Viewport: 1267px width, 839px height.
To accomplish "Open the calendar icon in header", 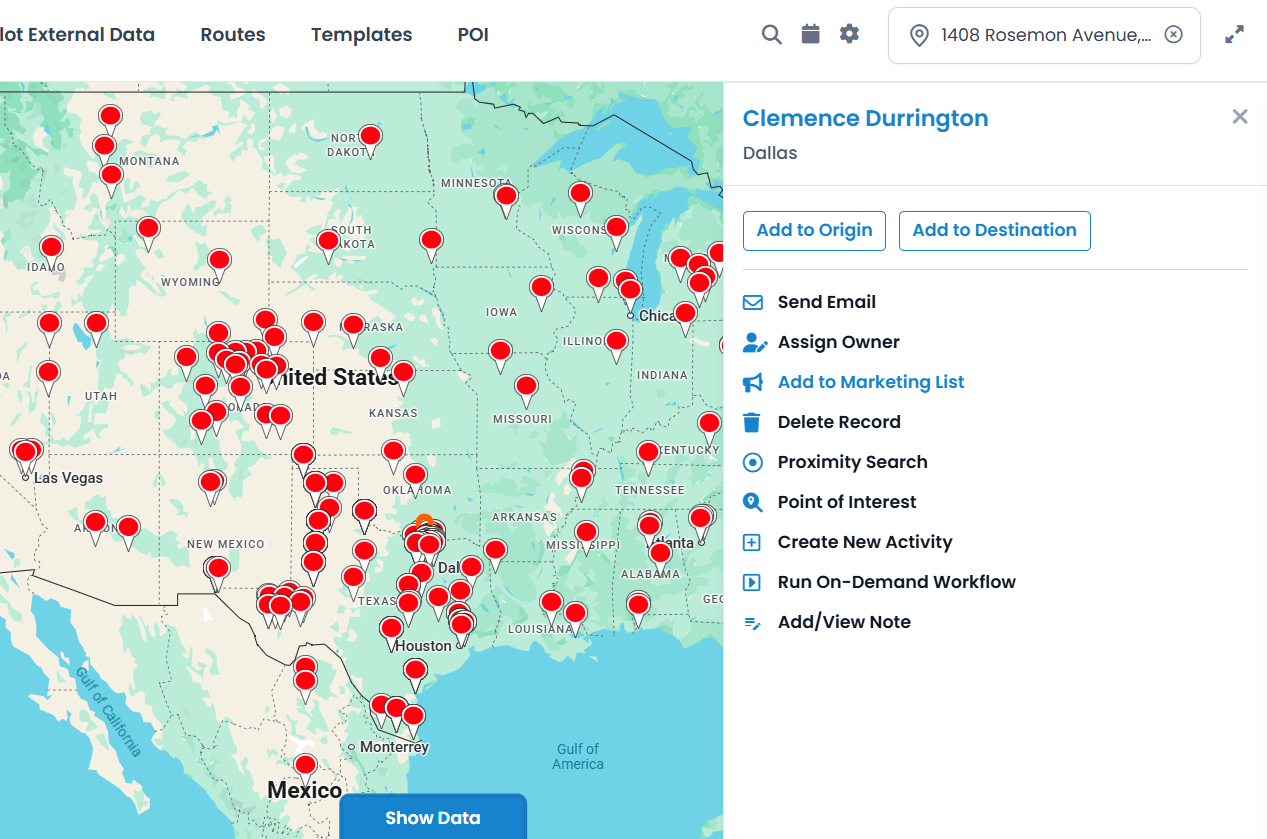I will pyautogui.click(x=810, y=35).
